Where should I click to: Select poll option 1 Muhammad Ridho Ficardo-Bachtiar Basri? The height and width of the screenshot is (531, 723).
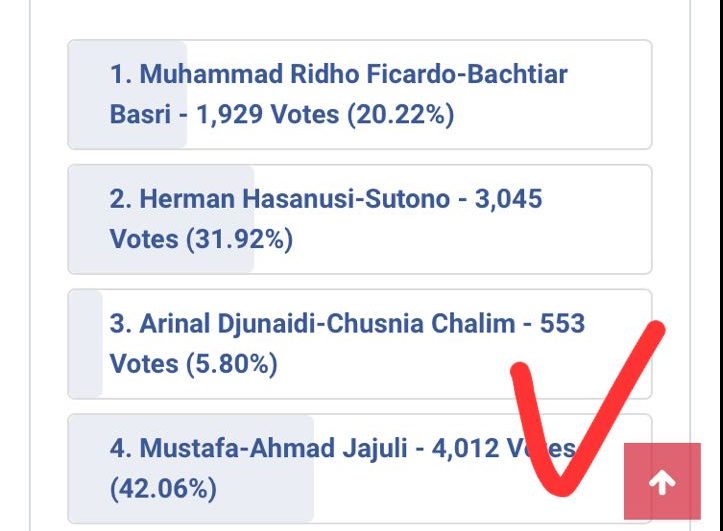click(x=360, y=95)
